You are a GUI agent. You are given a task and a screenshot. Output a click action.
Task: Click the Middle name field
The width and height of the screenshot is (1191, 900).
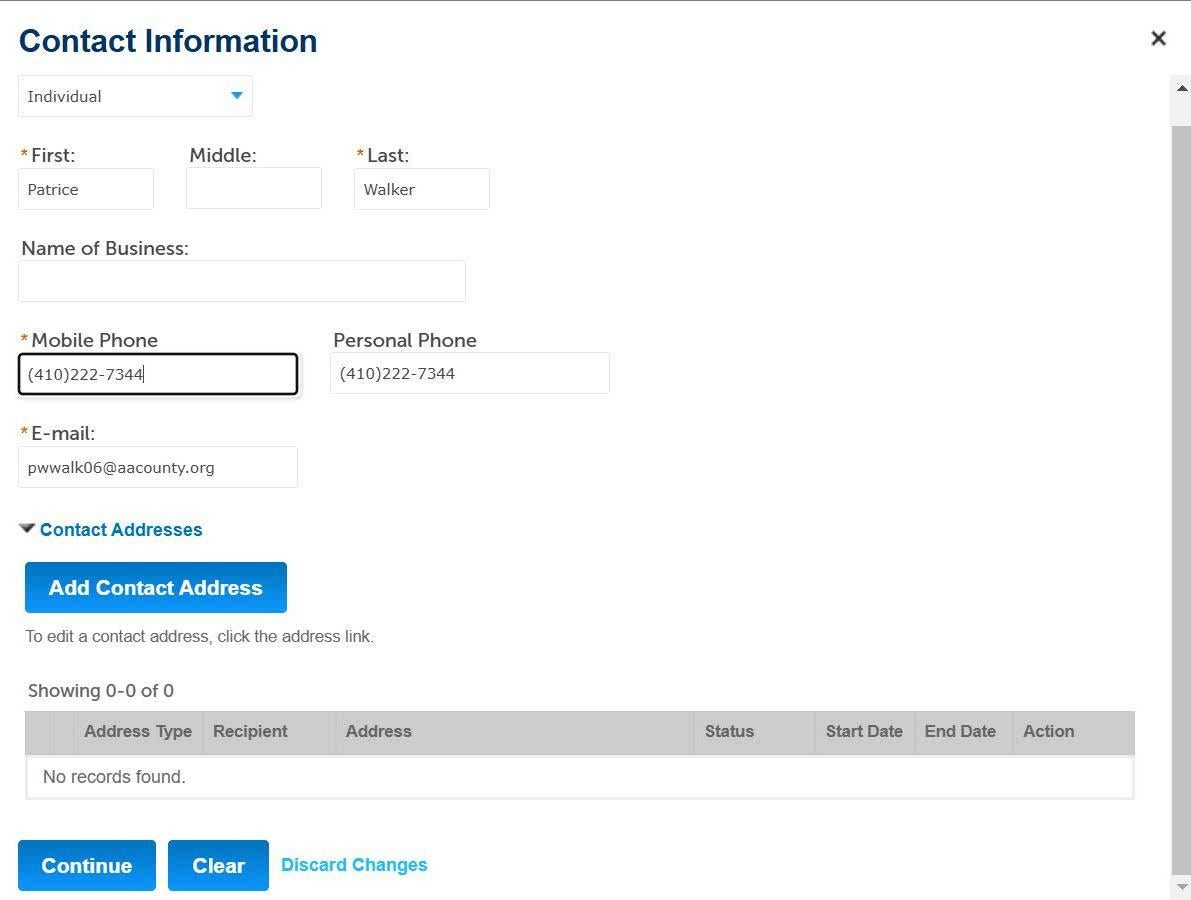point(253,189)
